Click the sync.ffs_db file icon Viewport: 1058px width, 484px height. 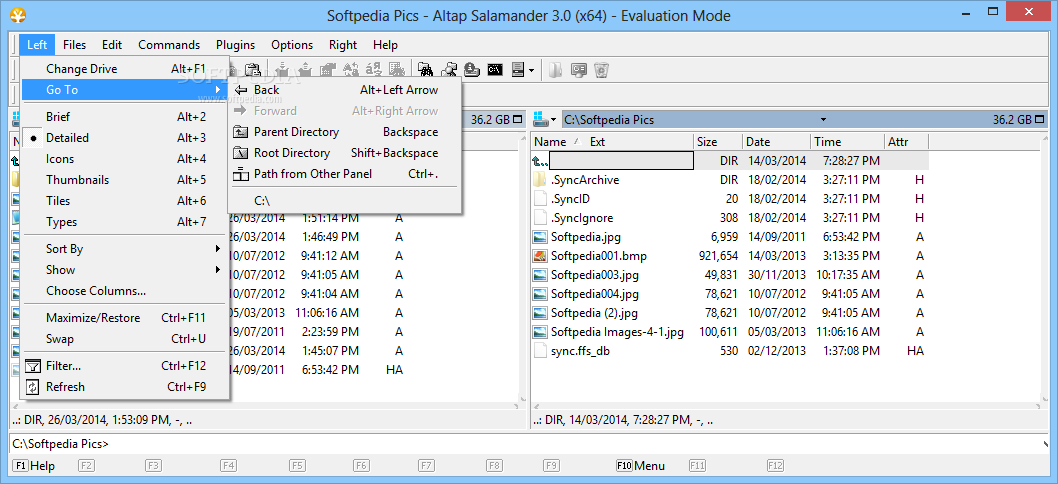tap(540, 351)
